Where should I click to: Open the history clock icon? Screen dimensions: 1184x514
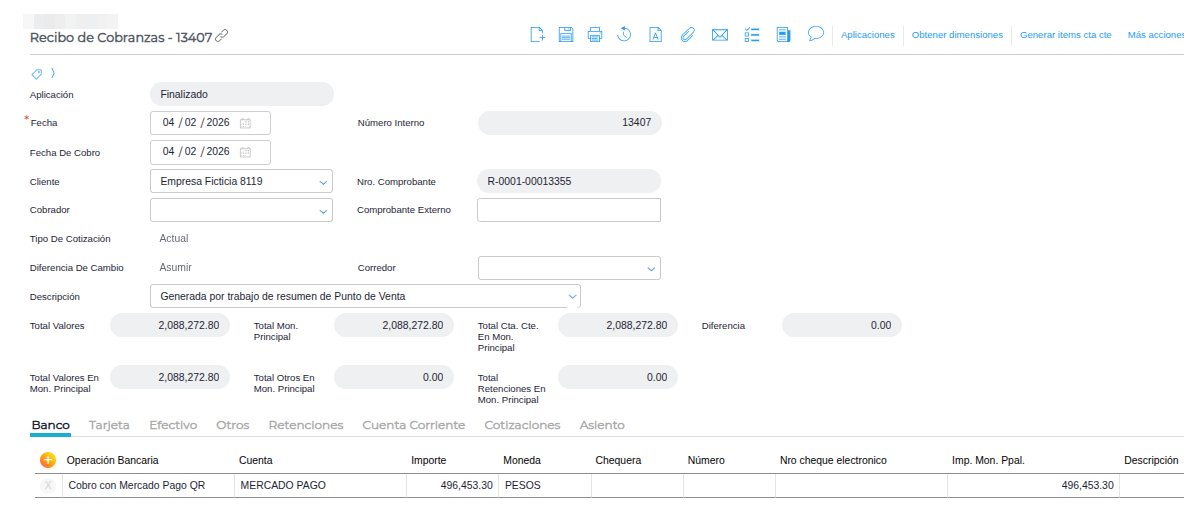(x=624, y=35)
